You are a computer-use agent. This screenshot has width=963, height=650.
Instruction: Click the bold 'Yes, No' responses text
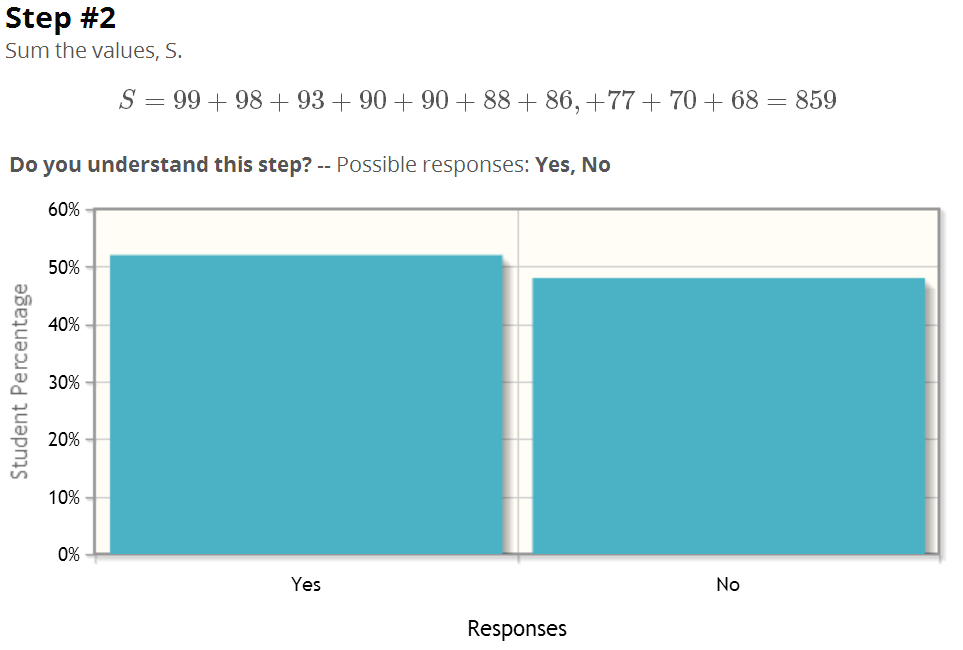(x=572, y=165)
